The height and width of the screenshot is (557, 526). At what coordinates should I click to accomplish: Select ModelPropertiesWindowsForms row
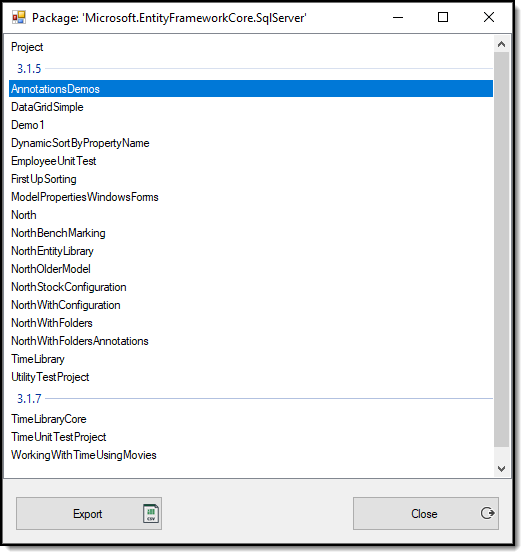coord(251,197)
